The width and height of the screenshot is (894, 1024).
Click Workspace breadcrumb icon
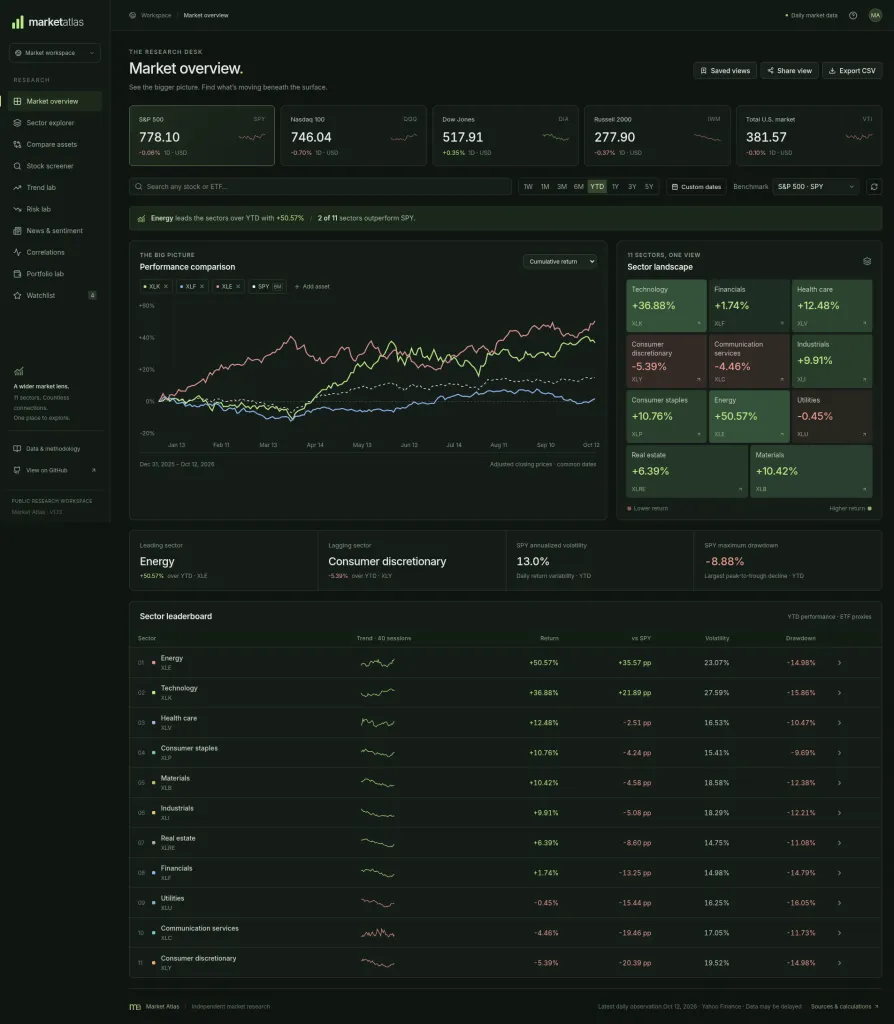pyautogui.click(x=133, y=16)
